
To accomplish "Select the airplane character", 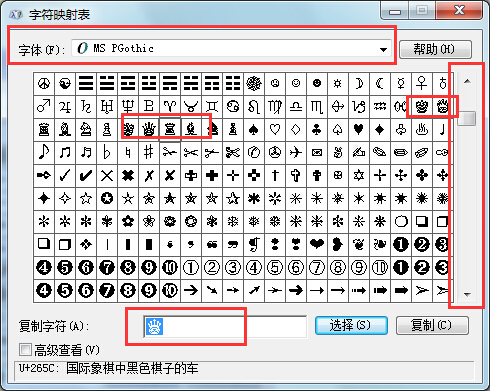I will point(296,153).
